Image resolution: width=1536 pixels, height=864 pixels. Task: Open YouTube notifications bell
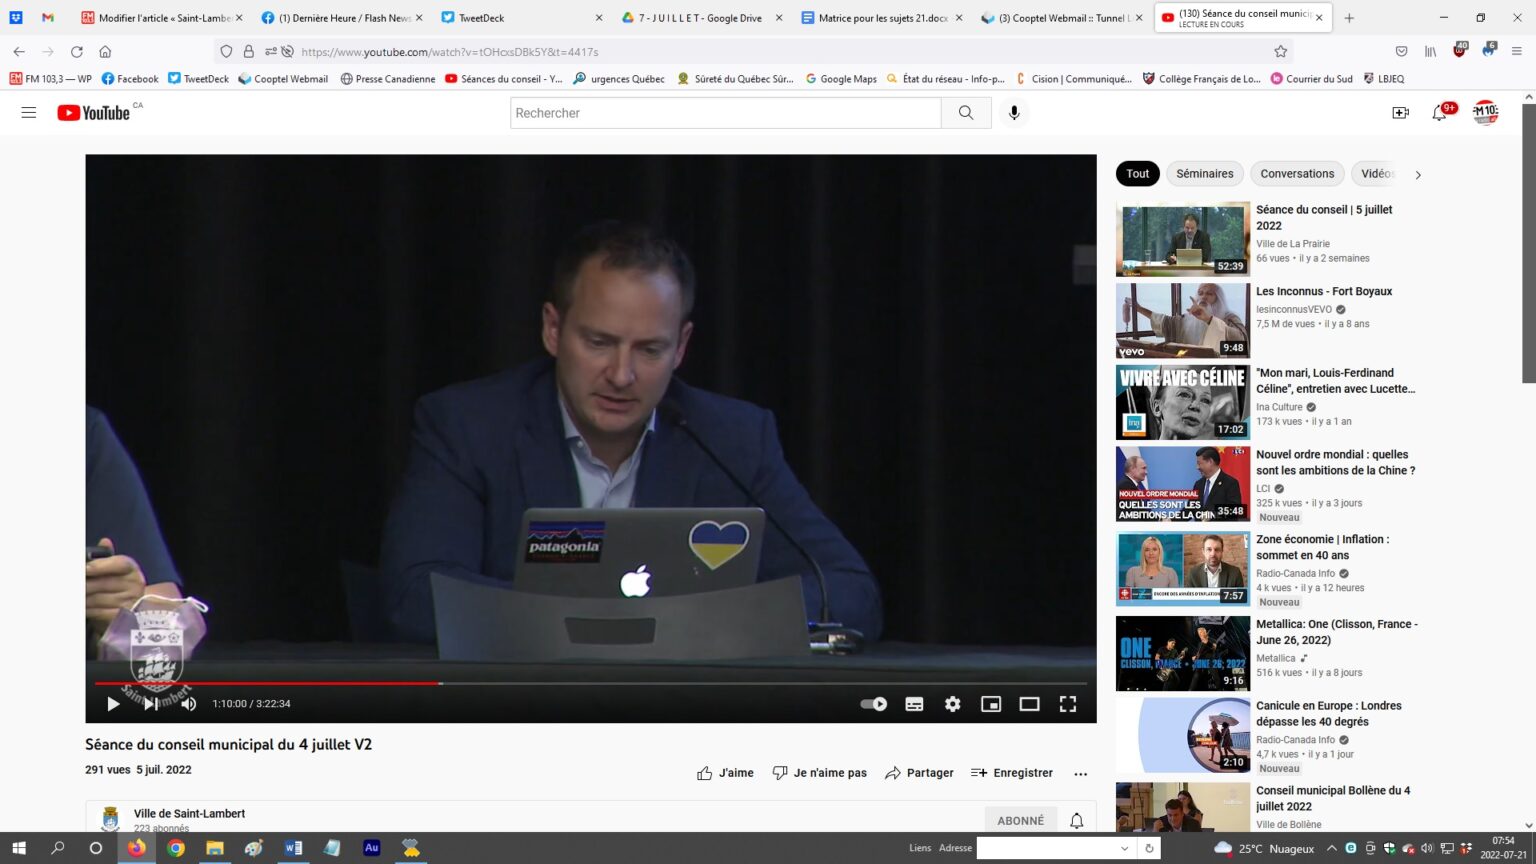(1439, 113)
